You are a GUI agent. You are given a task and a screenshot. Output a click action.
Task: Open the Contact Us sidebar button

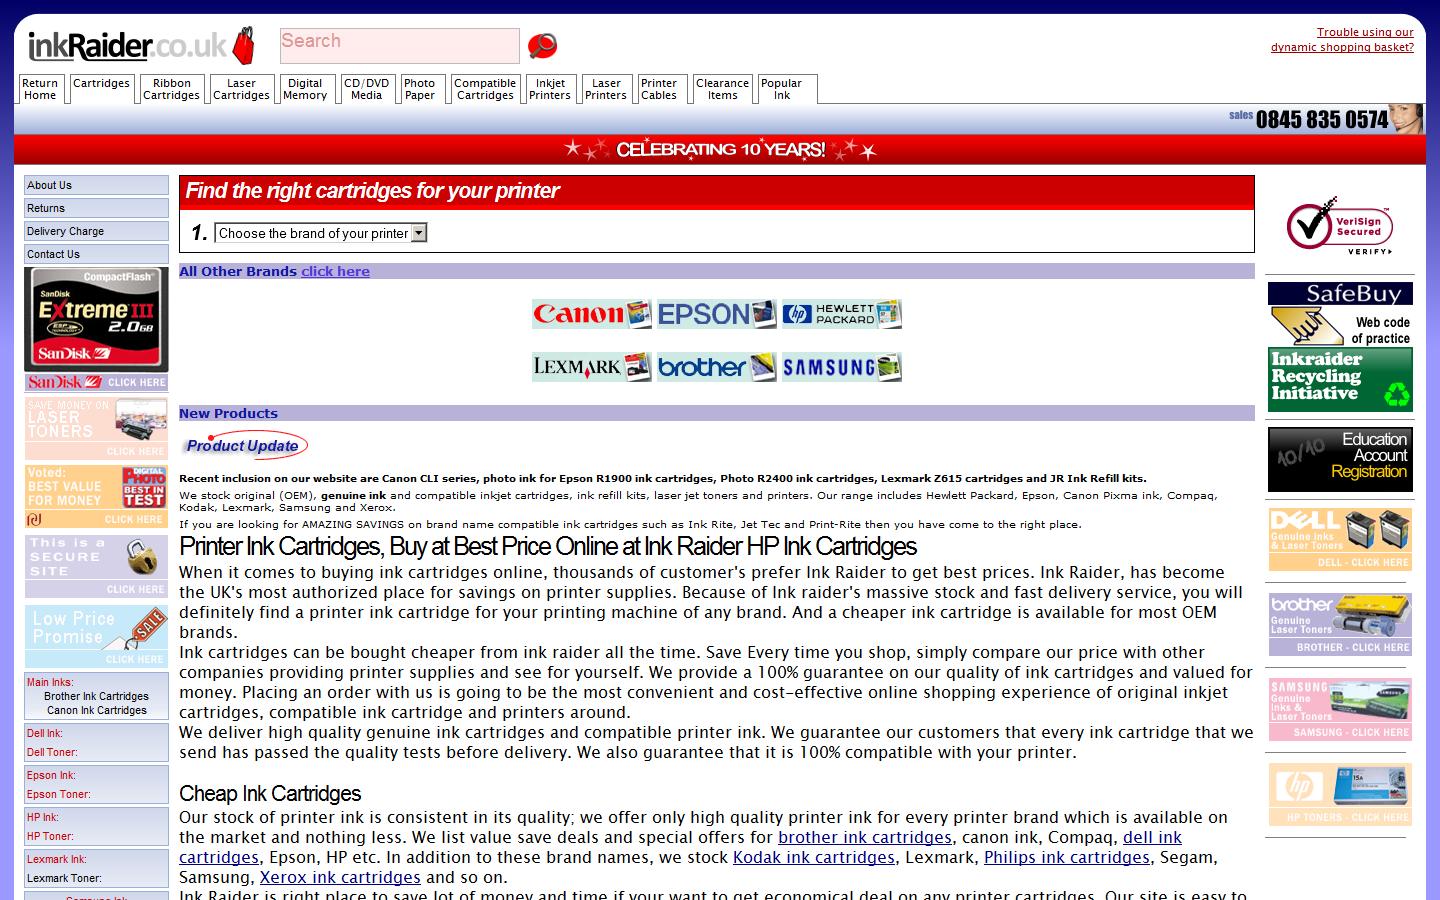(96, 254)
